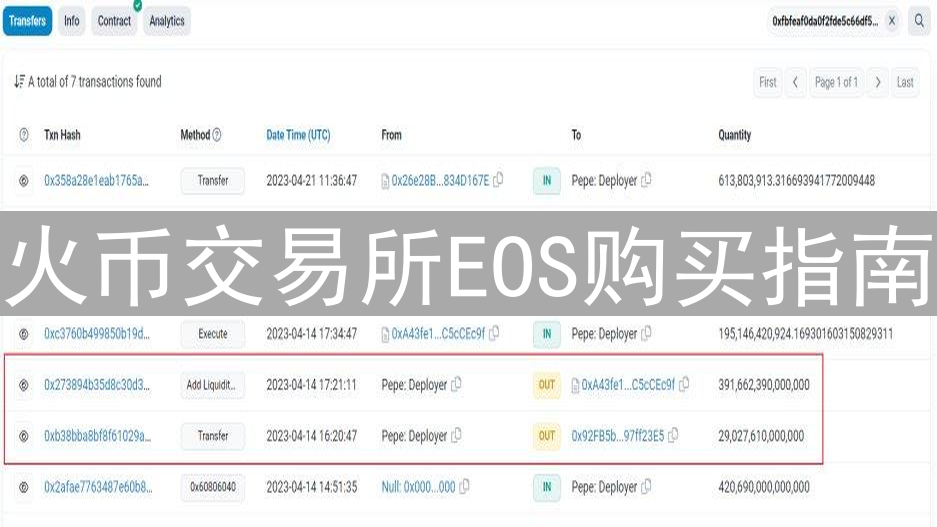Viewport: 937px width, 527px height.
Task: Open transaction 0xb38bba8bf8f61029a
Action: coord(97,436)
